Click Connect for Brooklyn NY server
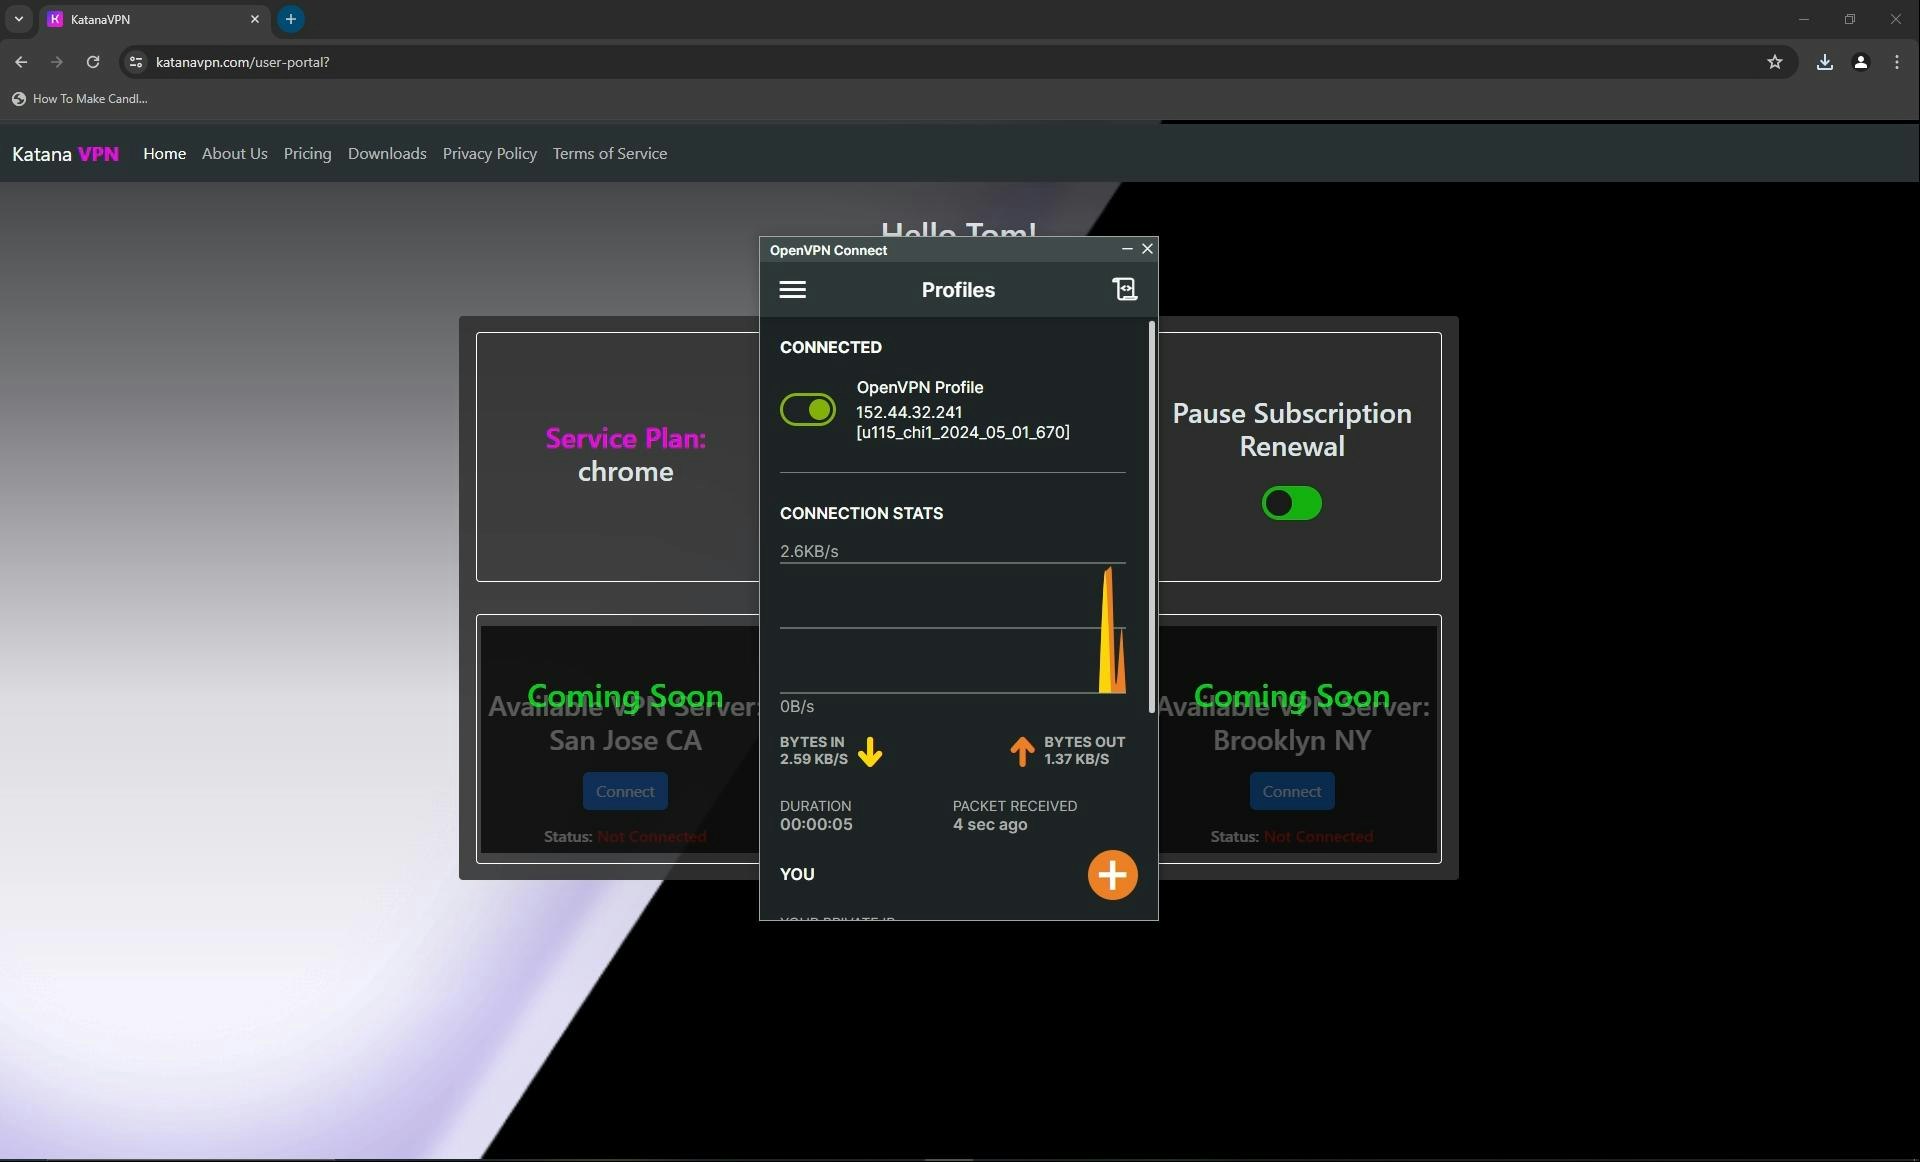 (1292, 791)
